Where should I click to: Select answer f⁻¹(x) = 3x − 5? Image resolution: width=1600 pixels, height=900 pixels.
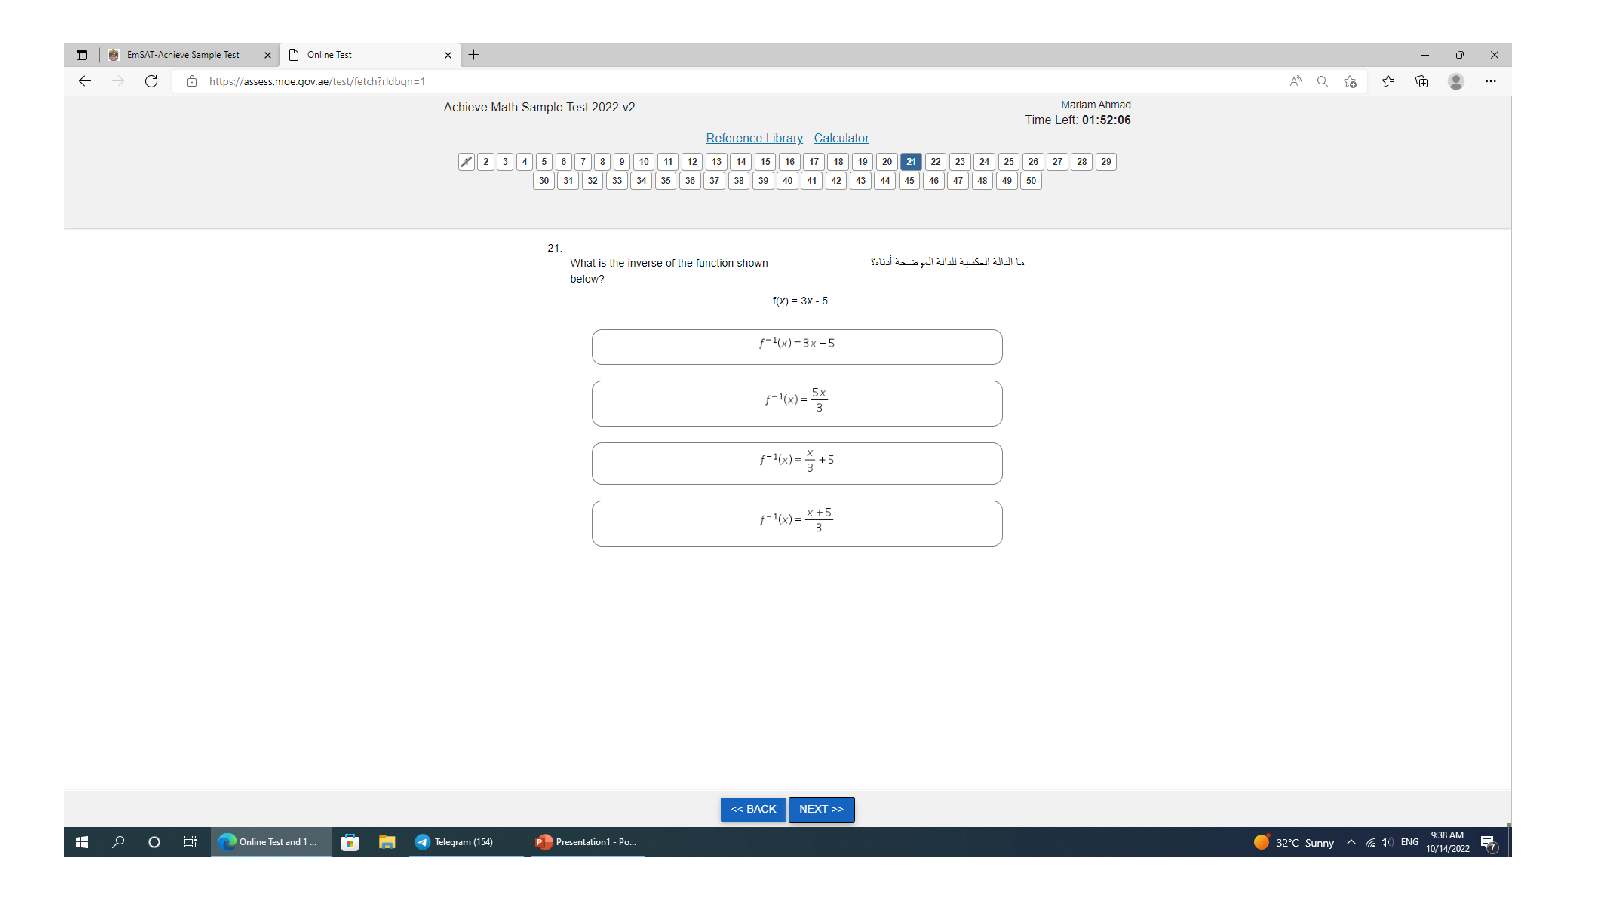[x=797, y=347]
